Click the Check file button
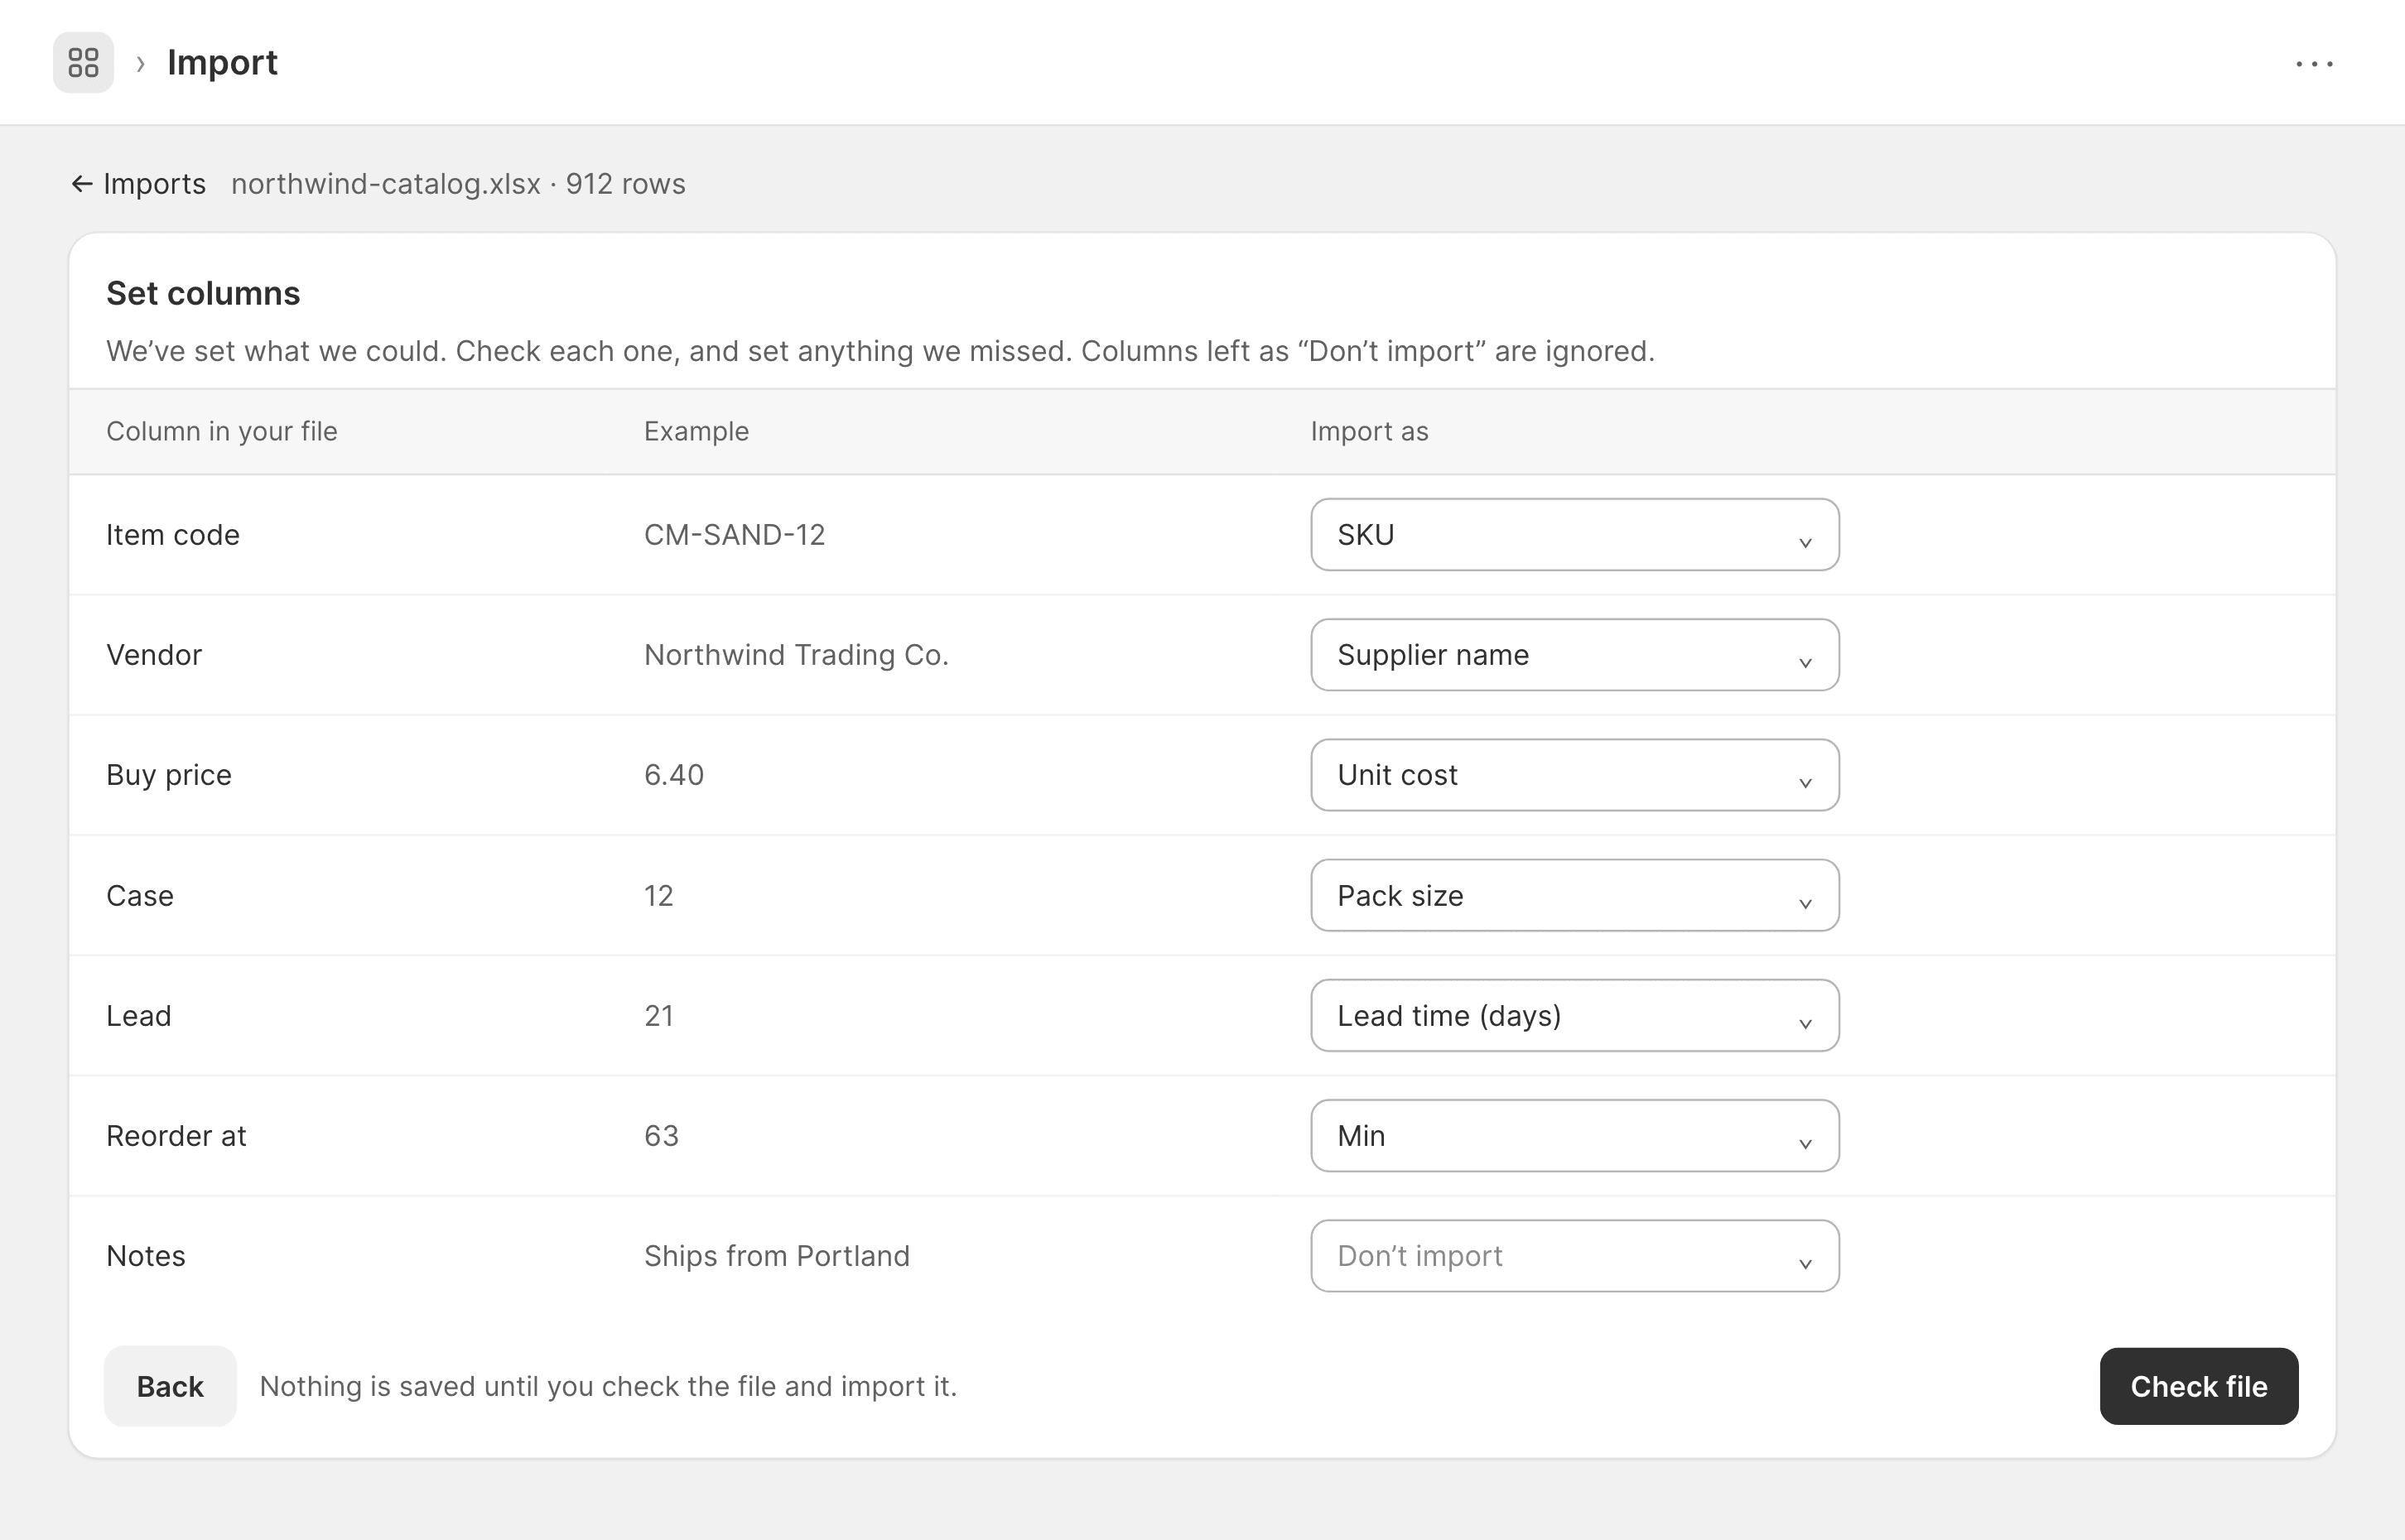The image size is (2405, 1540). pyautogui.click(x=2198, y=1386)
